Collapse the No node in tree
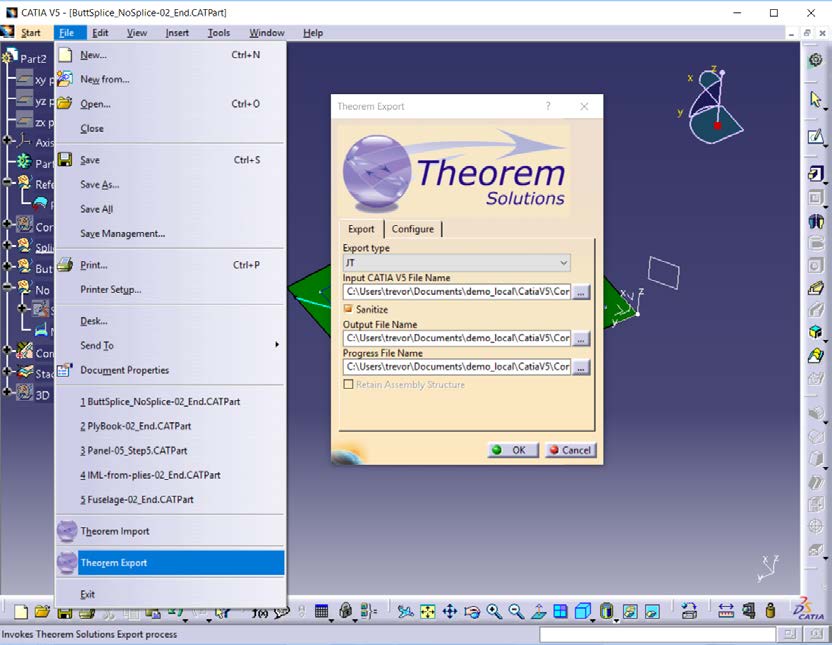 [7, 287]
